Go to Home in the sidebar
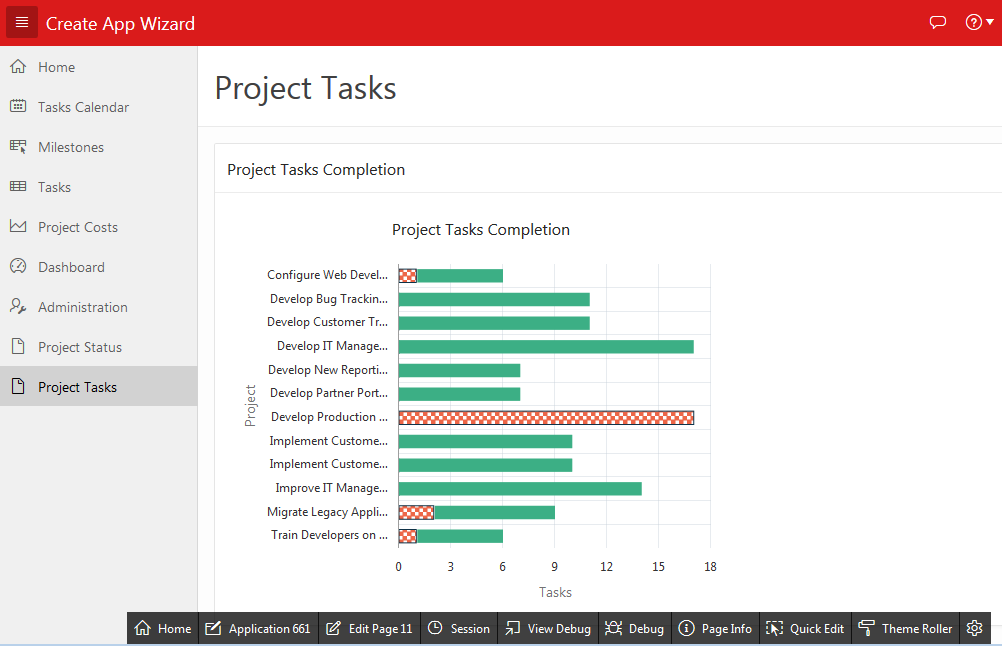 click(98, 66)
